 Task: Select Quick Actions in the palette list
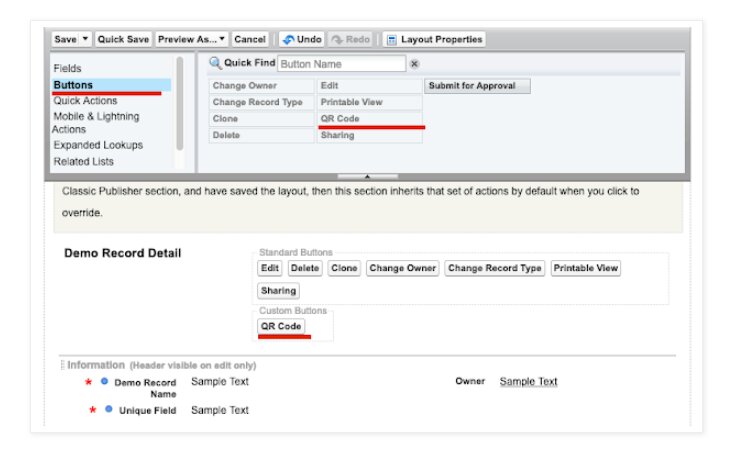pyautogui.click(x=85, y=101)
